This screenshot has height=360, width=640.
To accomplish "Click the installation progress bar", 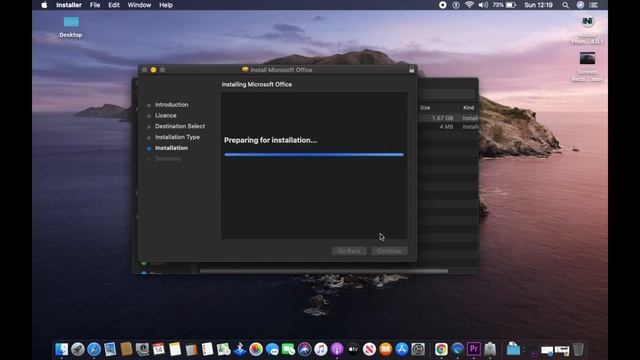I will pos(314,155).
